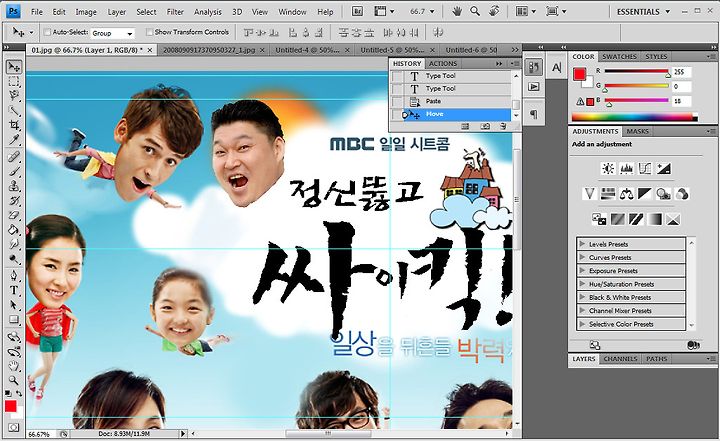
Task: Open the ESSENTIALS workspace dropdown
Action: point(643,11)
